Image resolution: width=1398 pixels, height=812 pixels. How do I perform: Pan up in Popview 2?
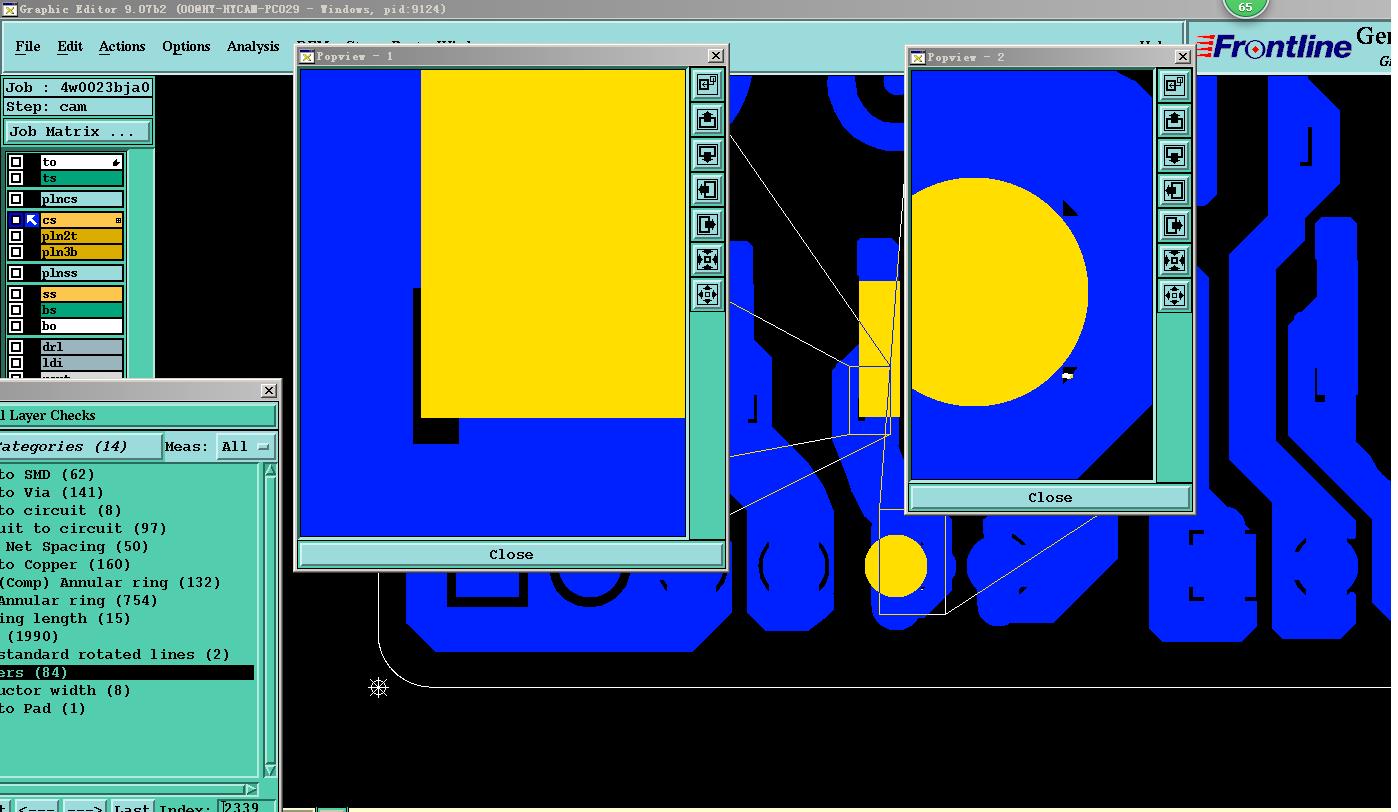coord(1174,121)
